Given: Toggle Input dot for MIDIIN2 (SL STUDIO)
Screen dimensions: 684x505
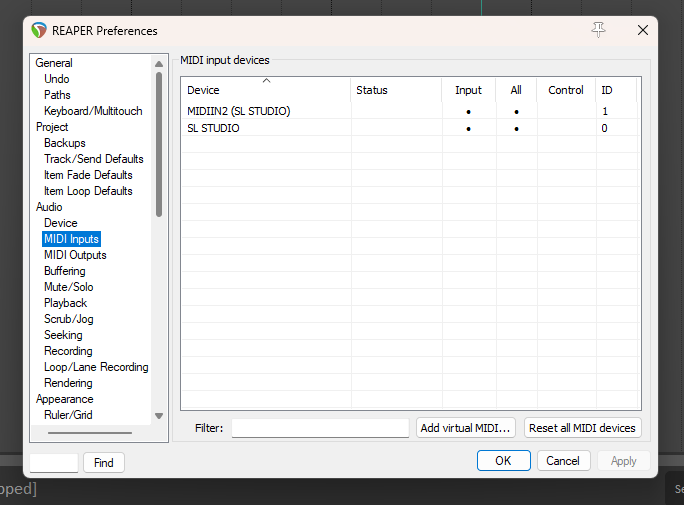Looking at the screenshot, I should click(468, 111).
